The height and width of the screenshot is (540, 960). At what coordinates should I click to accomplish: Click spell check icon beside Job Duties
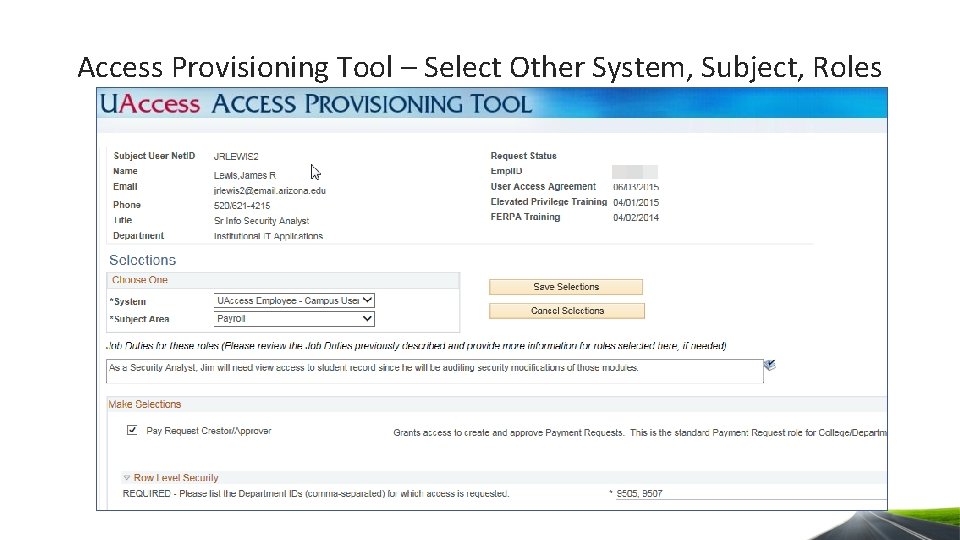point(770,366)
